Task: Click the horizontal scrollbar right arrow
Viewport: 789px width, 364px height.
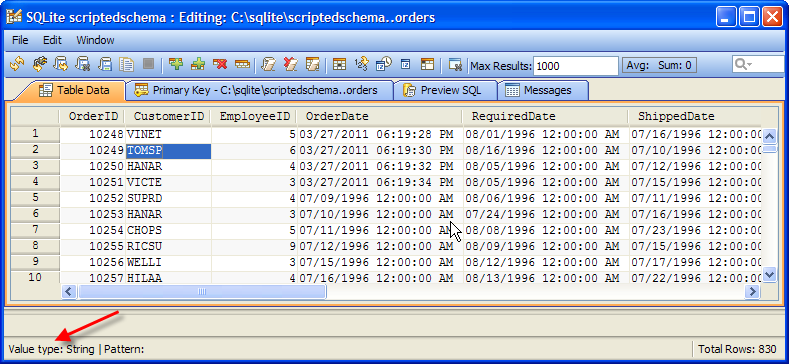Action: point(753,291)
